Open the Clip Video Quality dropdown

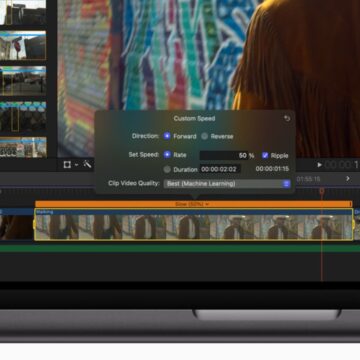pos(227,184)
